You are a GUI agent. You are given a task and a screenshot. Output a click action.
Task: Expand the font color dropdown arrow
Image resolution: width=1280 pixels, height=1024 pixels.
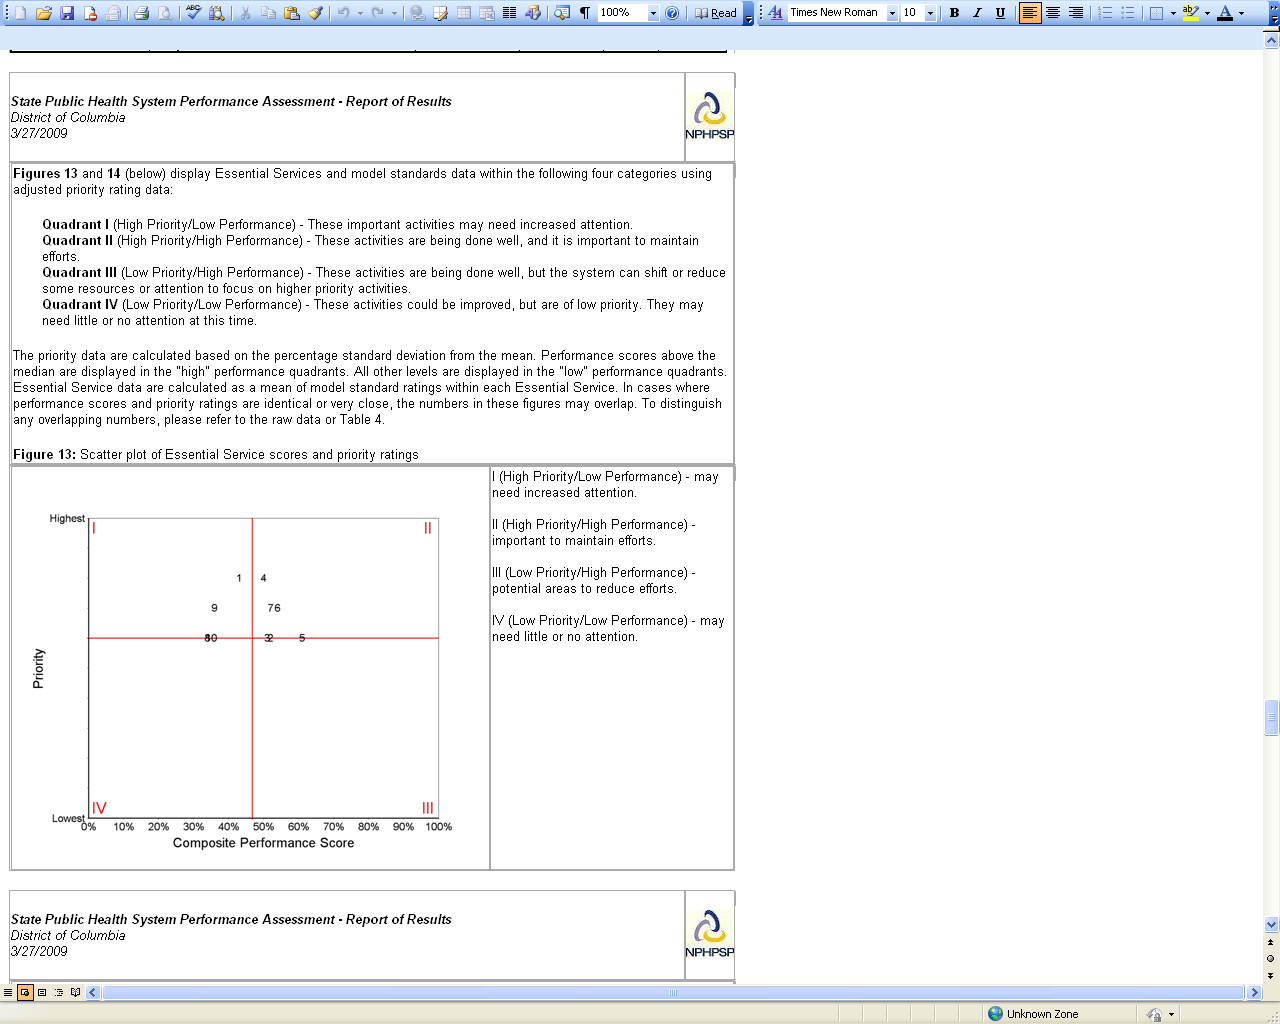(x=1242, y=13)
